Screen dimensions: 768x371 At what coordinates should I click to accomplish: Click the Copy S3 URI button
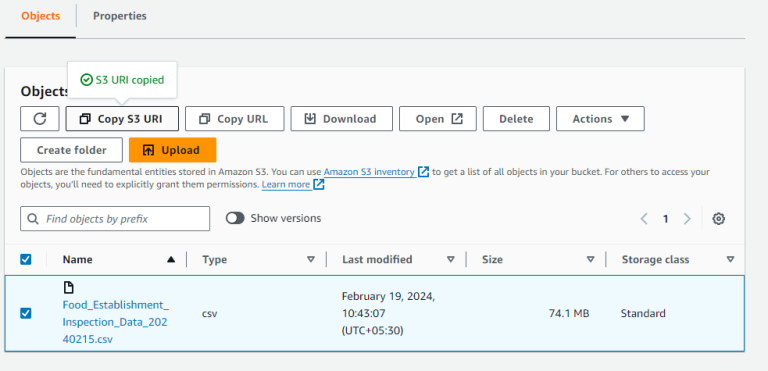[122, 119]
